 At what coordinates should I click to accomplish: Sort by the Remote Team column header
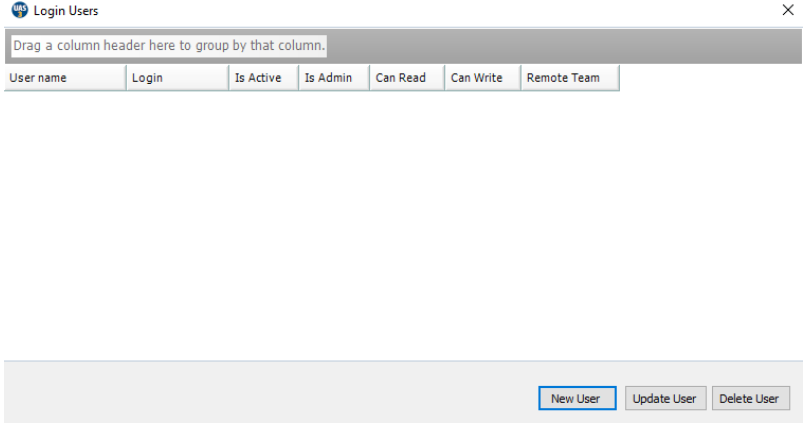(569, 78)
